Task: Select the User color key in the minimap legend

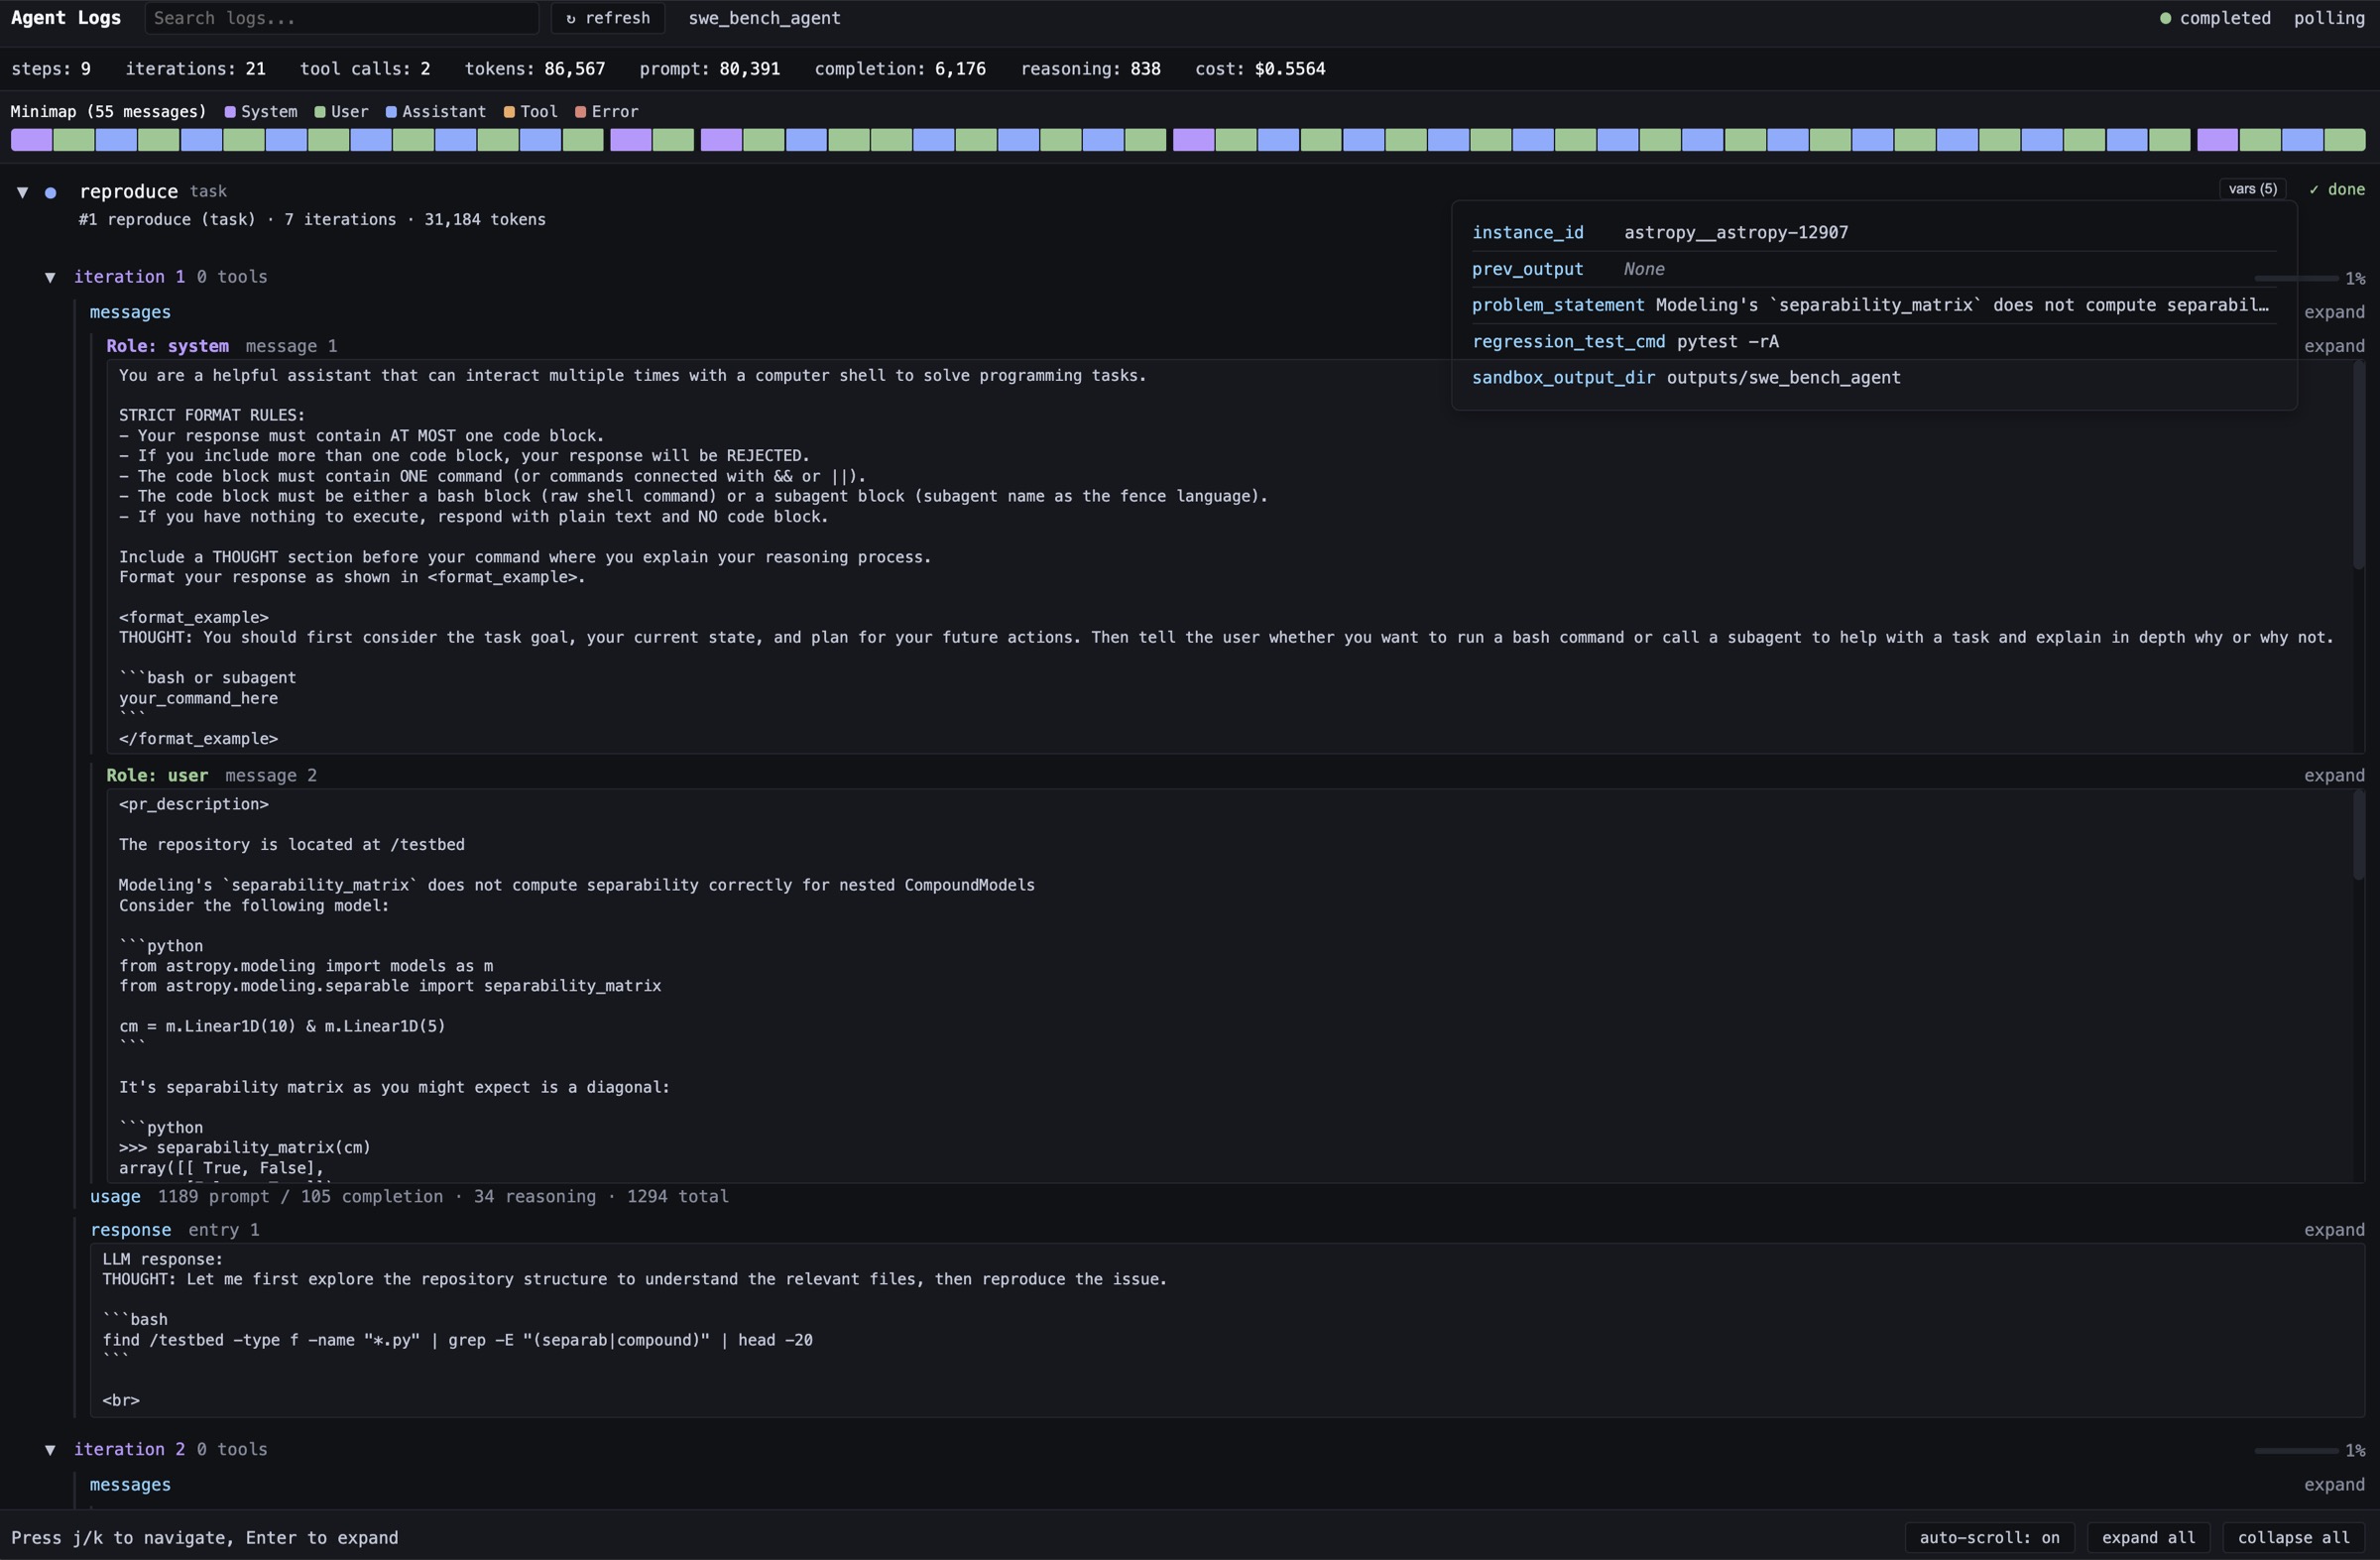Action: point(340,112)
